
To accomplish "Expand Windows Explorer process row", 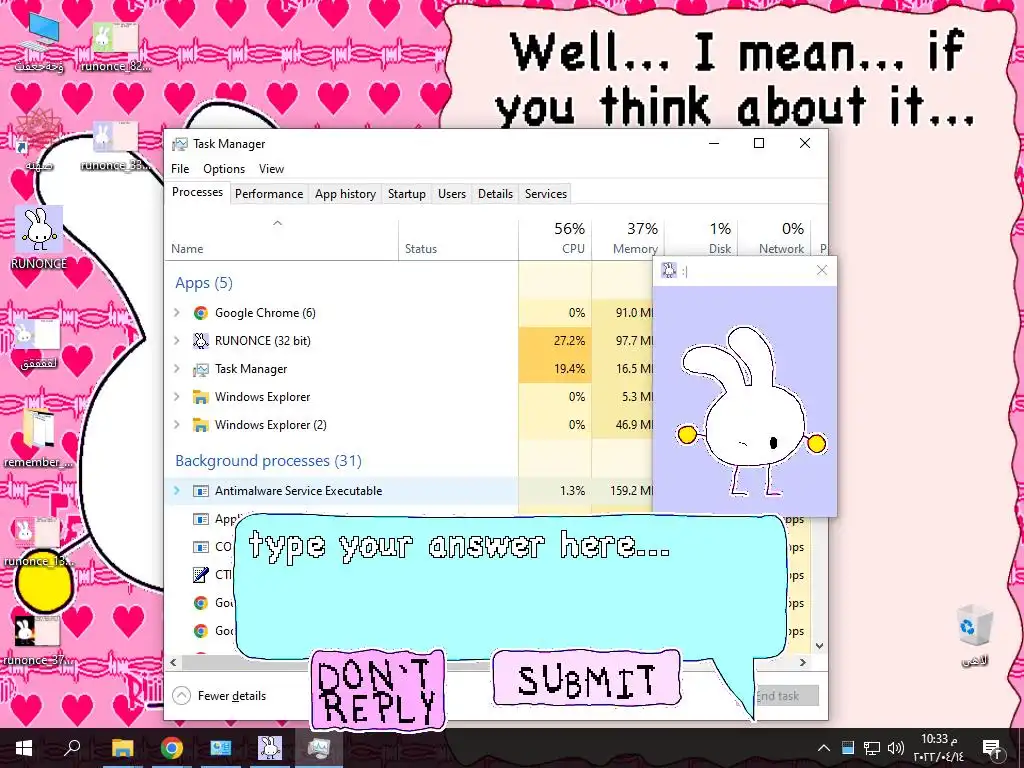I will tap(176, 397).
